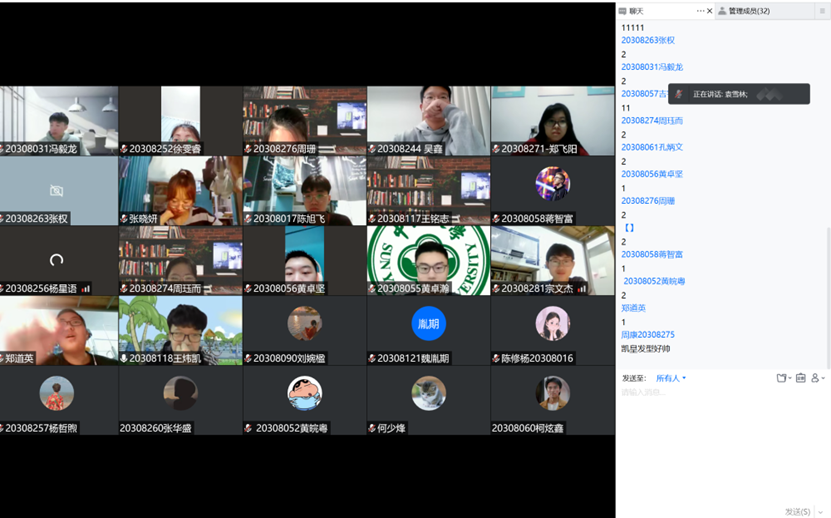
Task: Click 魏胤期's blue circular avatar
Action: click(x=429, y=323)
